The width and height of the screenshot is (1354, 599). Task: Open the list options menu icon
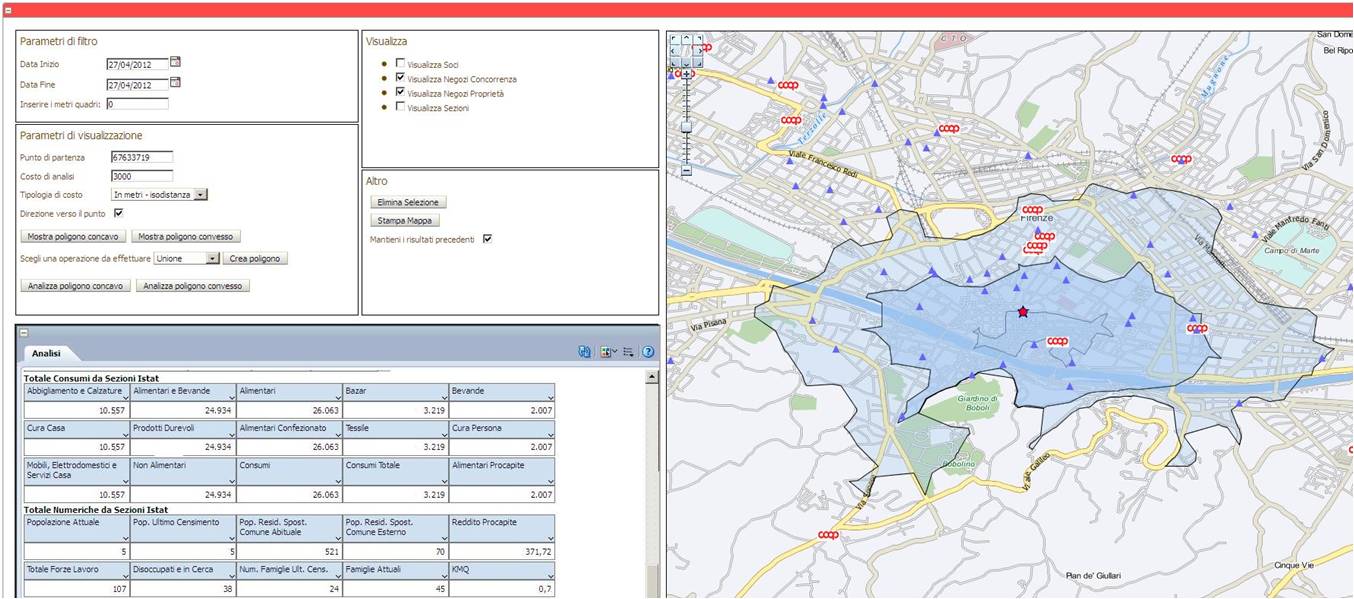tap(628, 352)
